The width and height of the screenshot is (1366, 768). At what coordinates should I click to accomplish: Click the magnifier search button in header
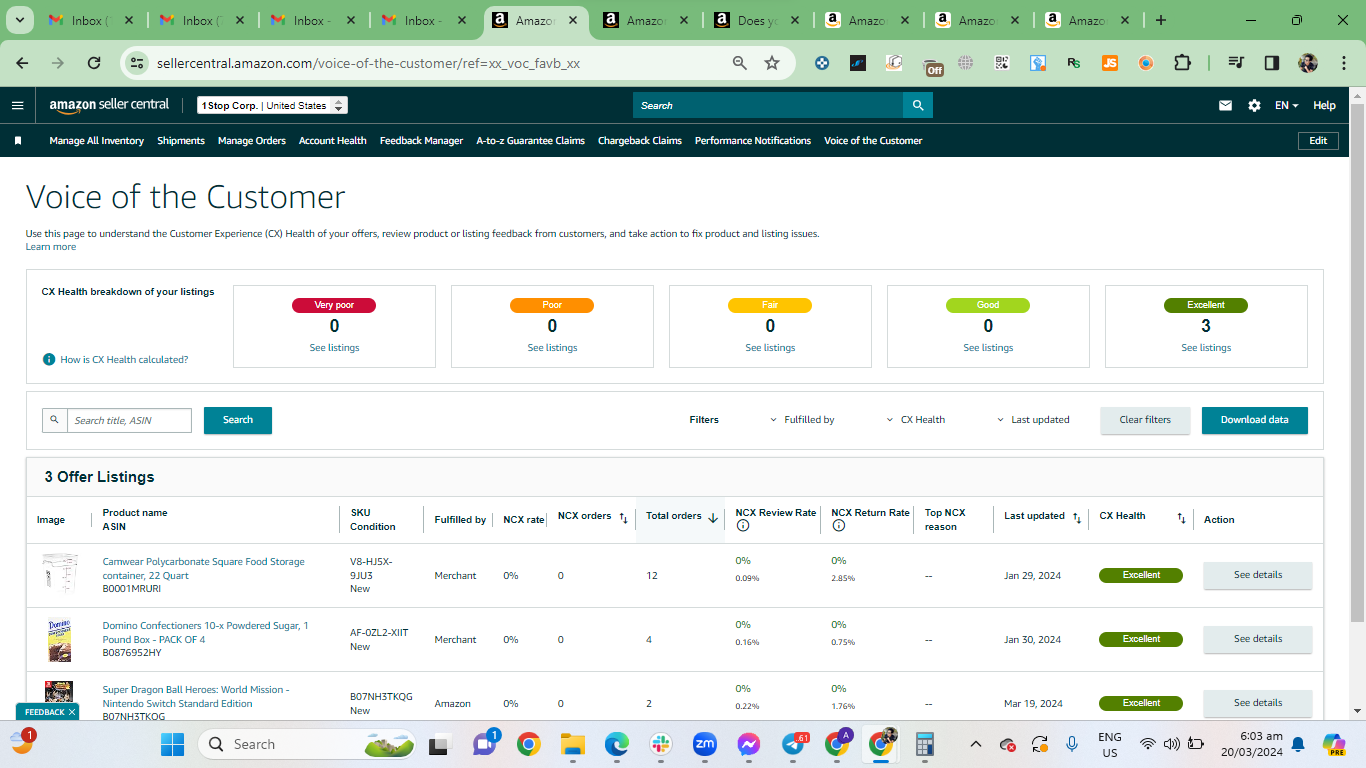[918, 105]
